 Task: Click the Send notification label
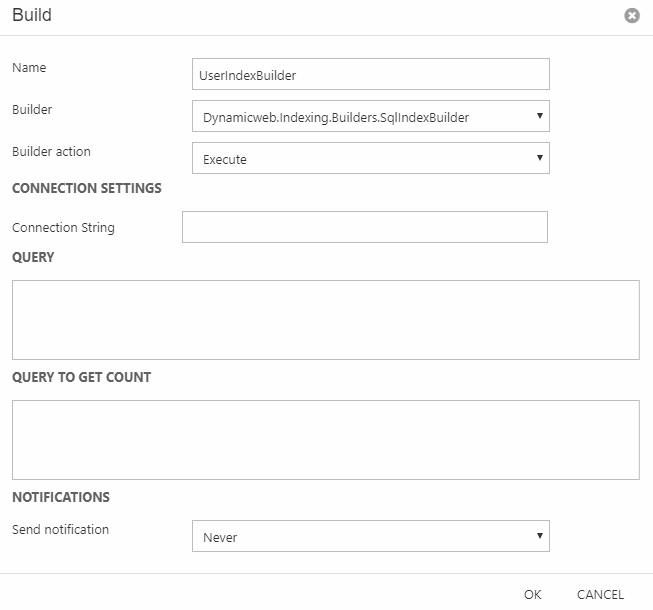pos(60,529)
